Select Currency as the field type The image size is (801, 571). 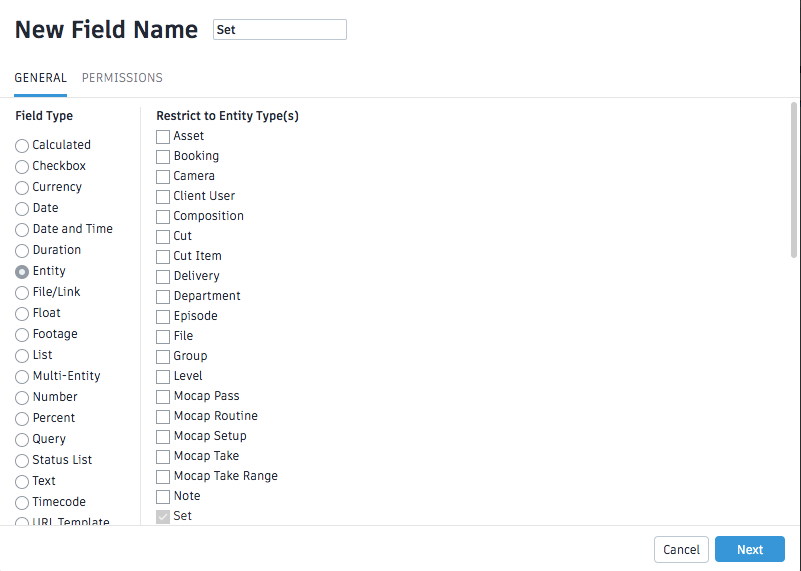click(22, 188)
